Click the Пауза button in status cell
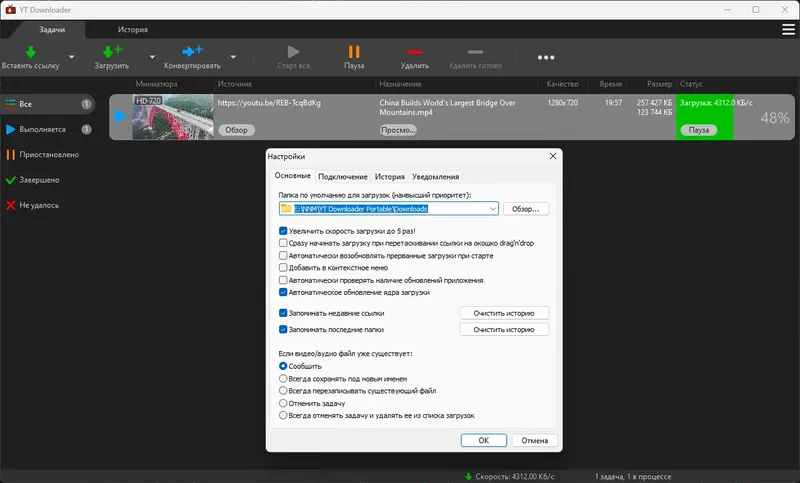Viewport: 800px width, 483px height. [699, 130]
